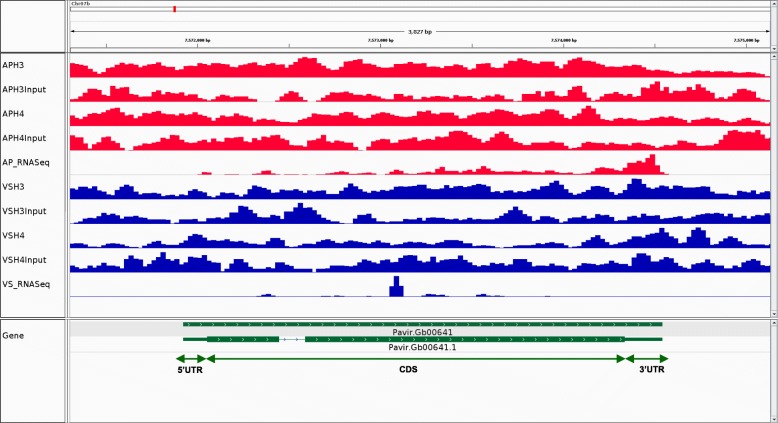Select the VS_RNASeq track label
The height and width of the screenshot is (423, 778).
tap(26, 284)
